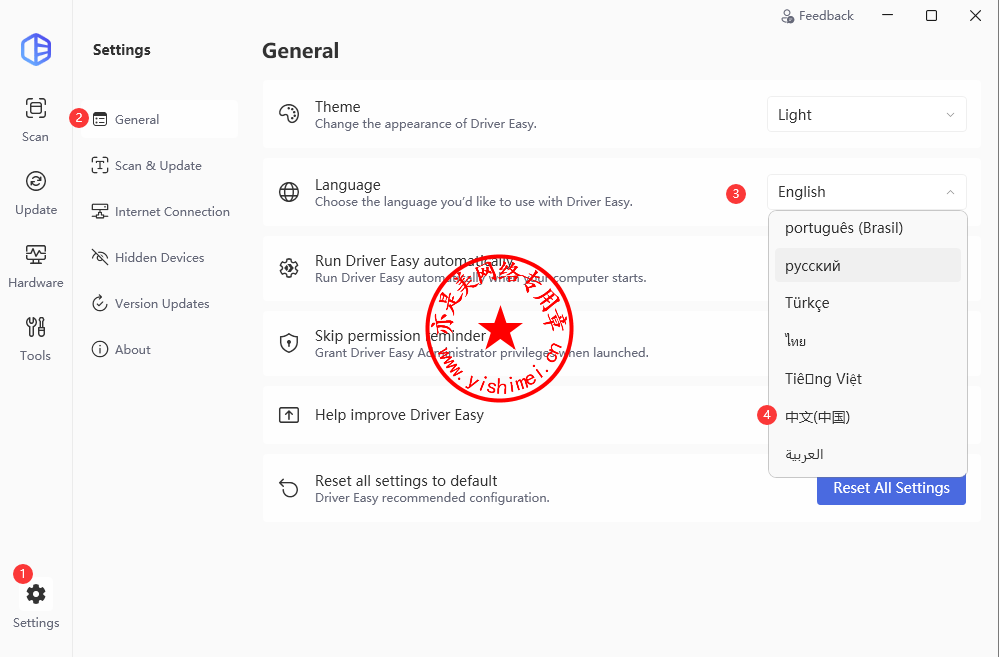Click 'Change the appearance of Driver Easy.' text
Viewport: 999px width, 657px height.
pos(426,124)
